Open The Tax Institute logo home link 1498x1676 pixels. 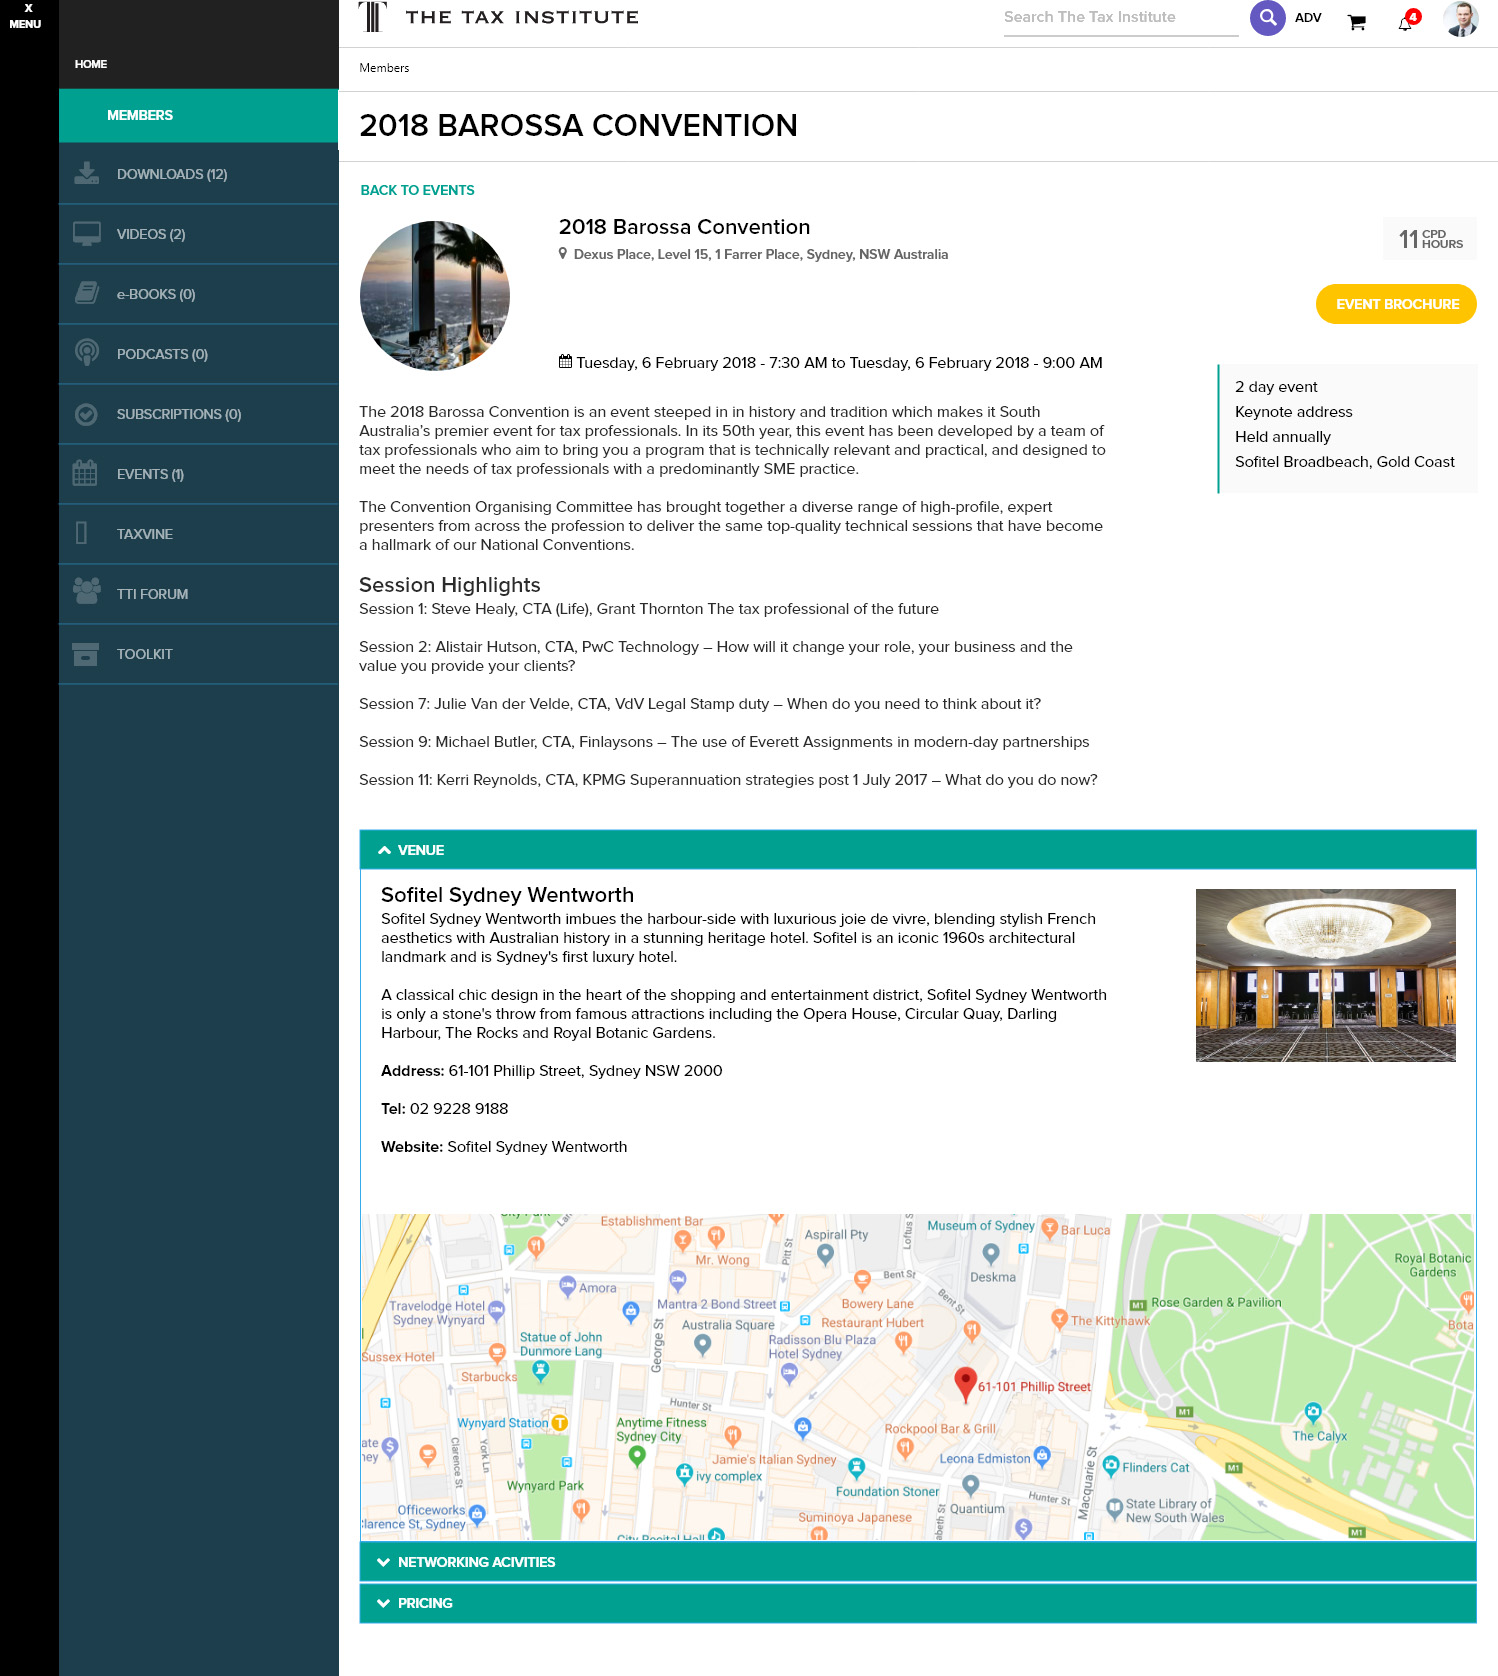click(x=499, y=17)
